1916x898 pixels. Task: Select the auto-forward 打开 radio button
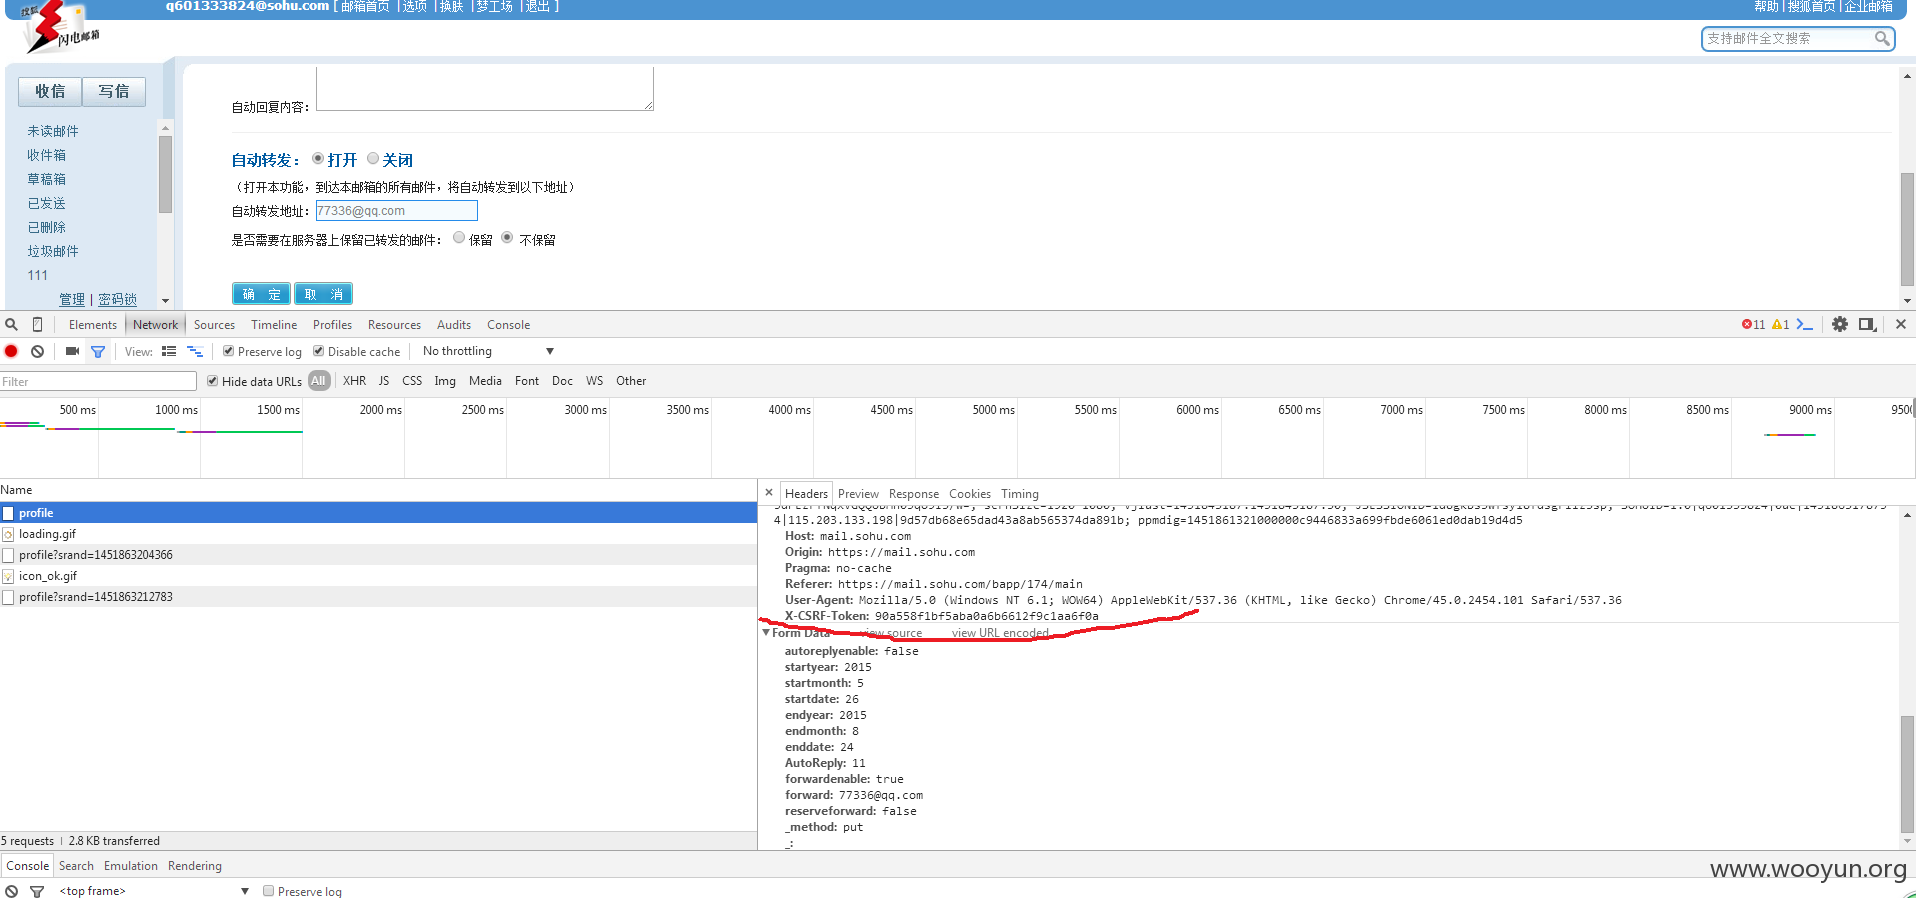click(318, 158)
